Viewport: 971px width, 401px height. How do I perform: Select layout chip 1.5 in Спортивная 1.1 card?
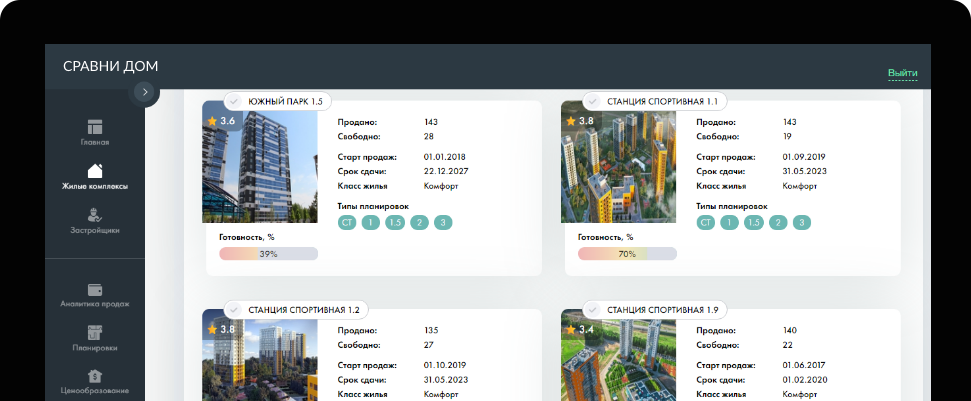pyautogui.click(x=754, y=223)
